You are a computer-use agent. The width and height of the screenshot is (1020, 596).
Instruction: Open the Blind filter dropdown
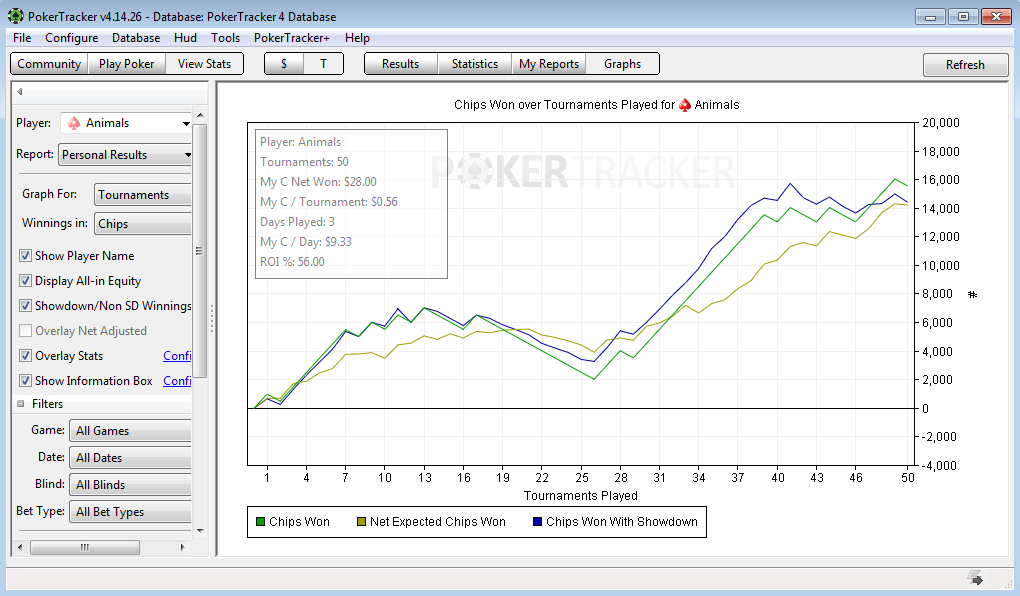pyautogui.click(x=130, y=485)
